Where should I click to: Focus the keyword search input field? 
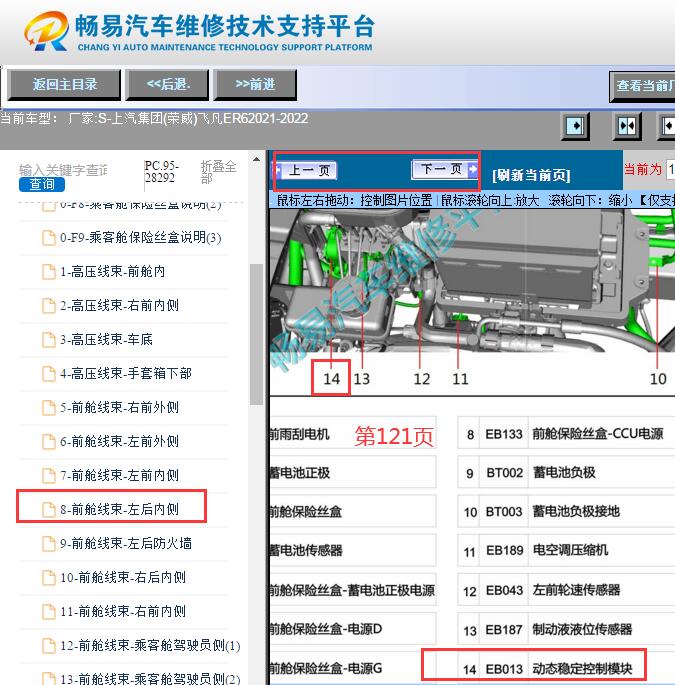coord(63,170)
